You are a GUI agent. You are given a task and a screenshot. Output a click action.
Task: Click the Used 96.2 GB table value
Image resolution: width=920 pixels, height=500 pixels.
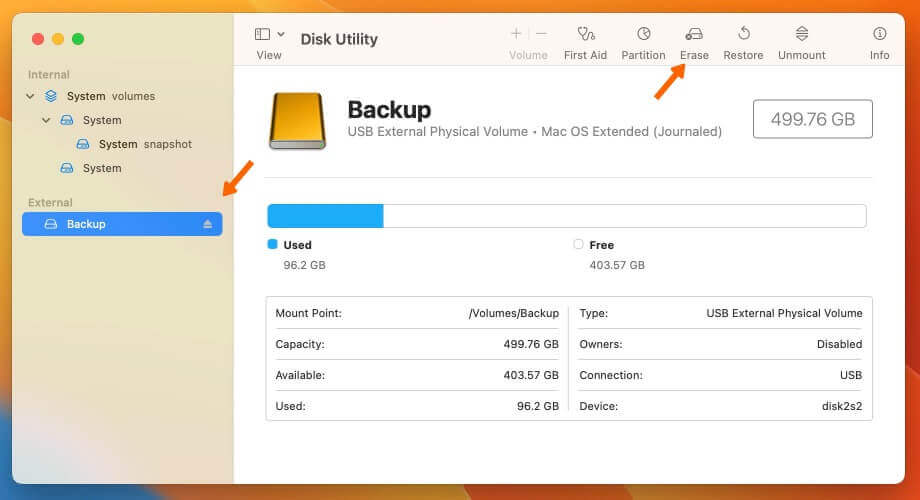pyautogui.click(x=538, y=406)
